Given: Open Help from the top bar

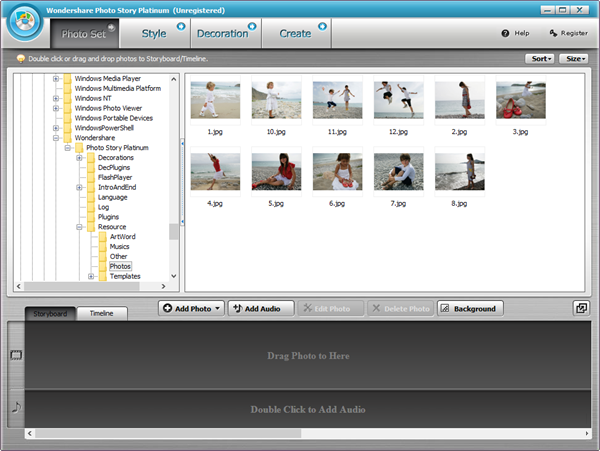Looking at the screenshot, I should click(x=515, y=33).
